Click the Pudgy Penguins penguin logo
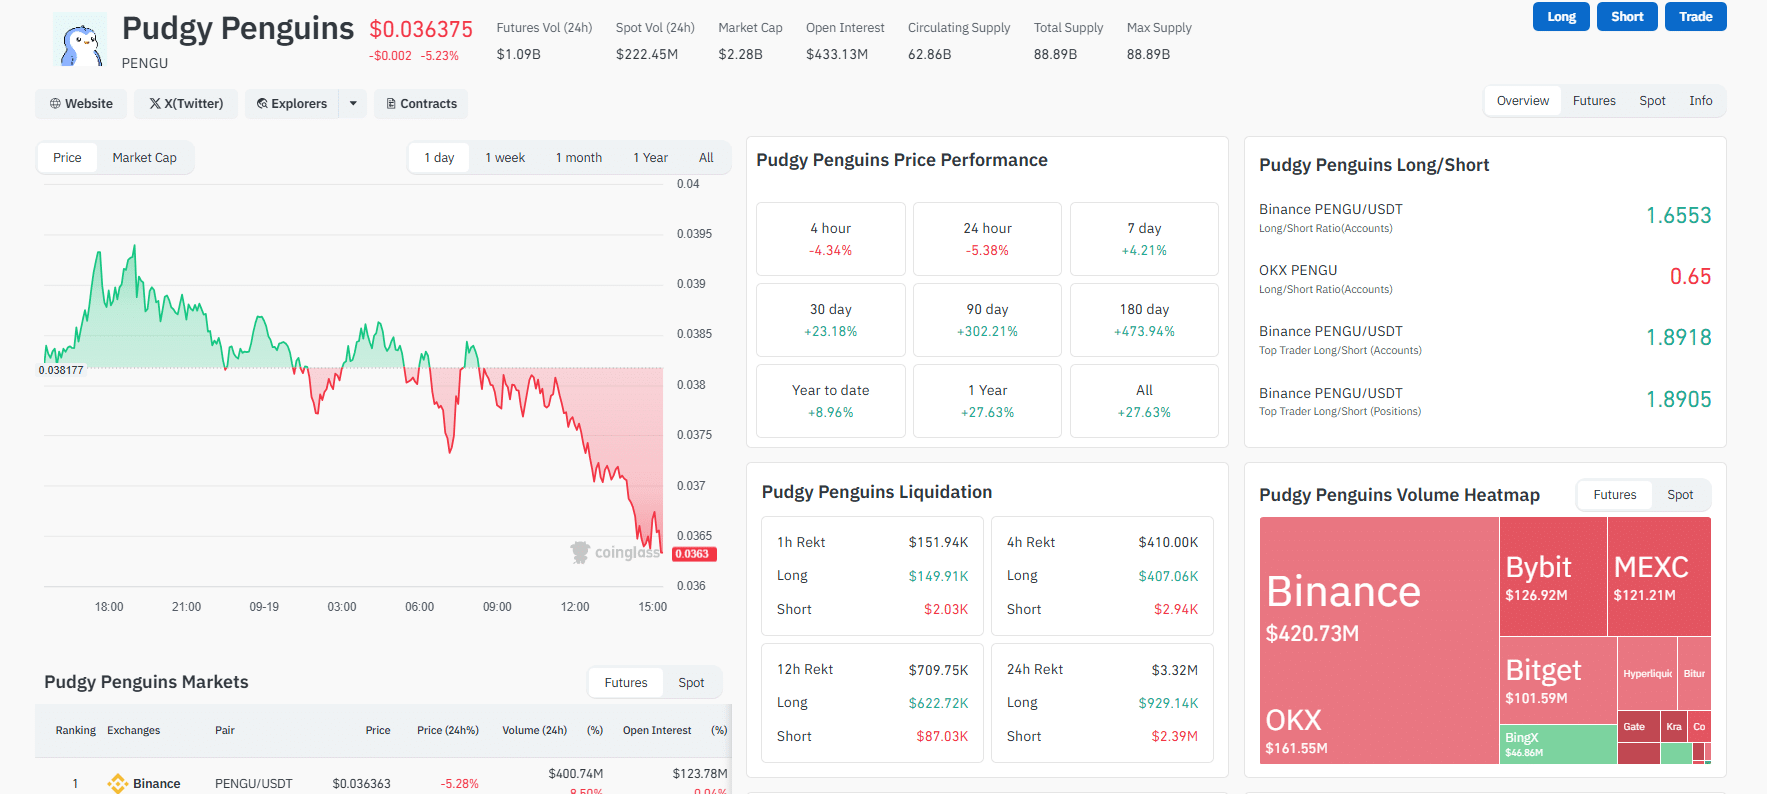Image resolution: width=1767 pixels, height=794 pixels. click(80, 40)
